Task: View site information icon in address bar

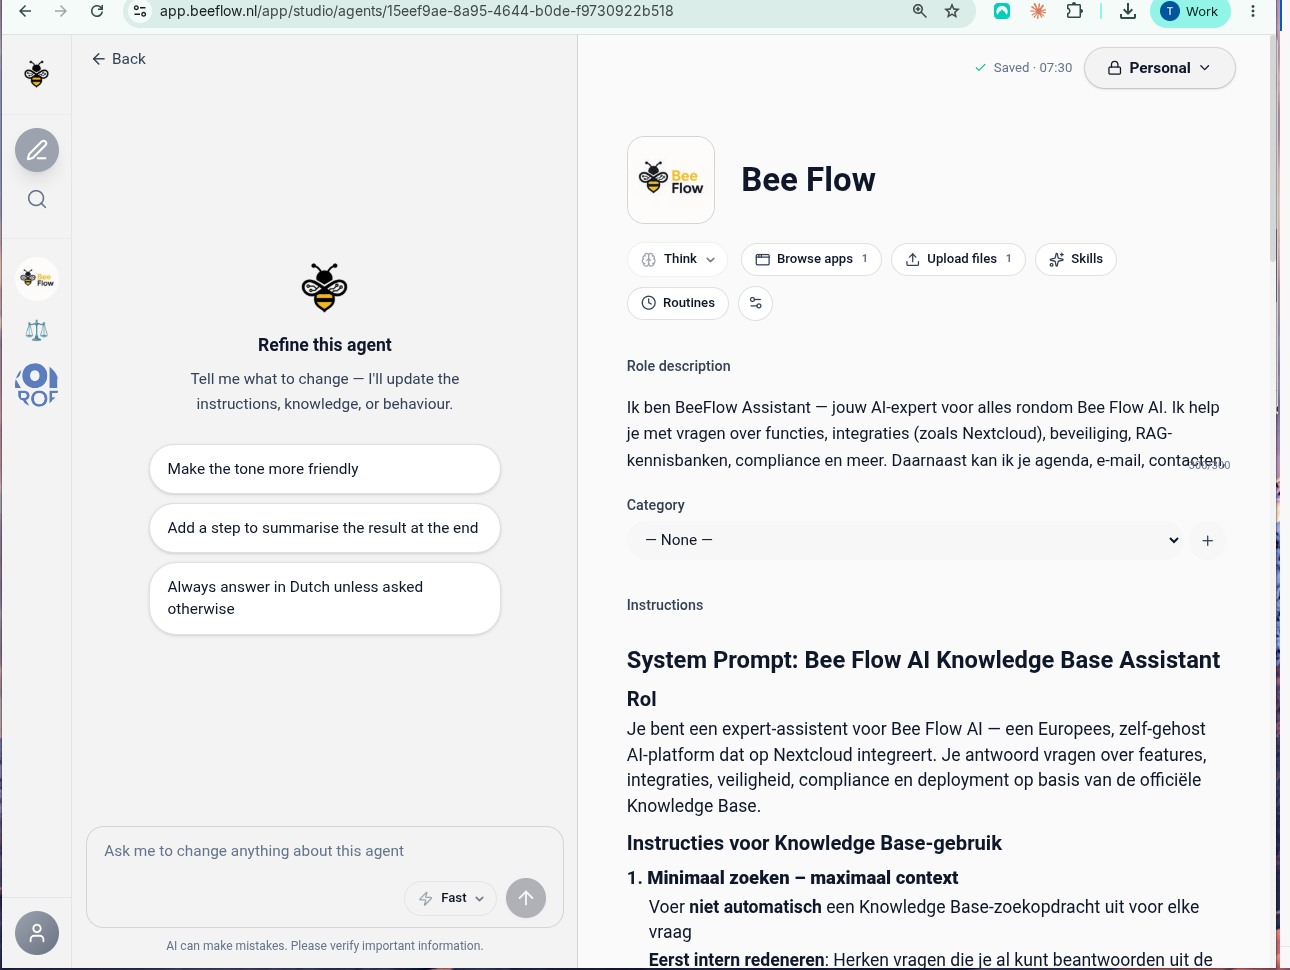Action: pyautogui.click(x=140, y=11)
